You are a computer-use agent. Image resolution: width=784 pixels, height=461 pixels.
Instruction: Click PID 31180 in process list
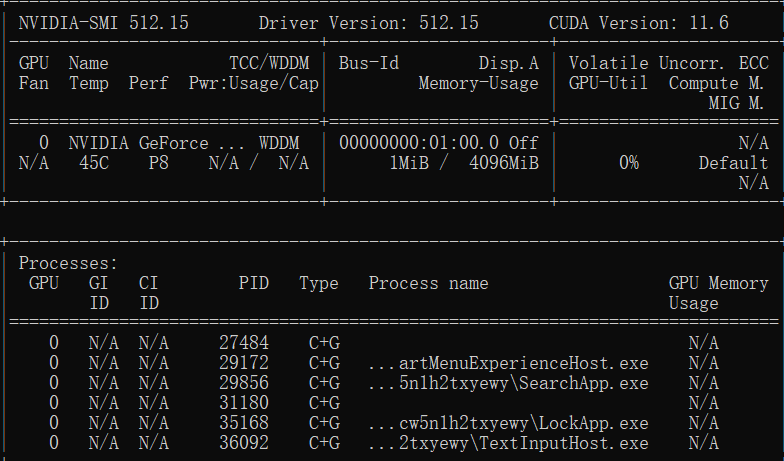pyautogui.click(x=244, y=403)
